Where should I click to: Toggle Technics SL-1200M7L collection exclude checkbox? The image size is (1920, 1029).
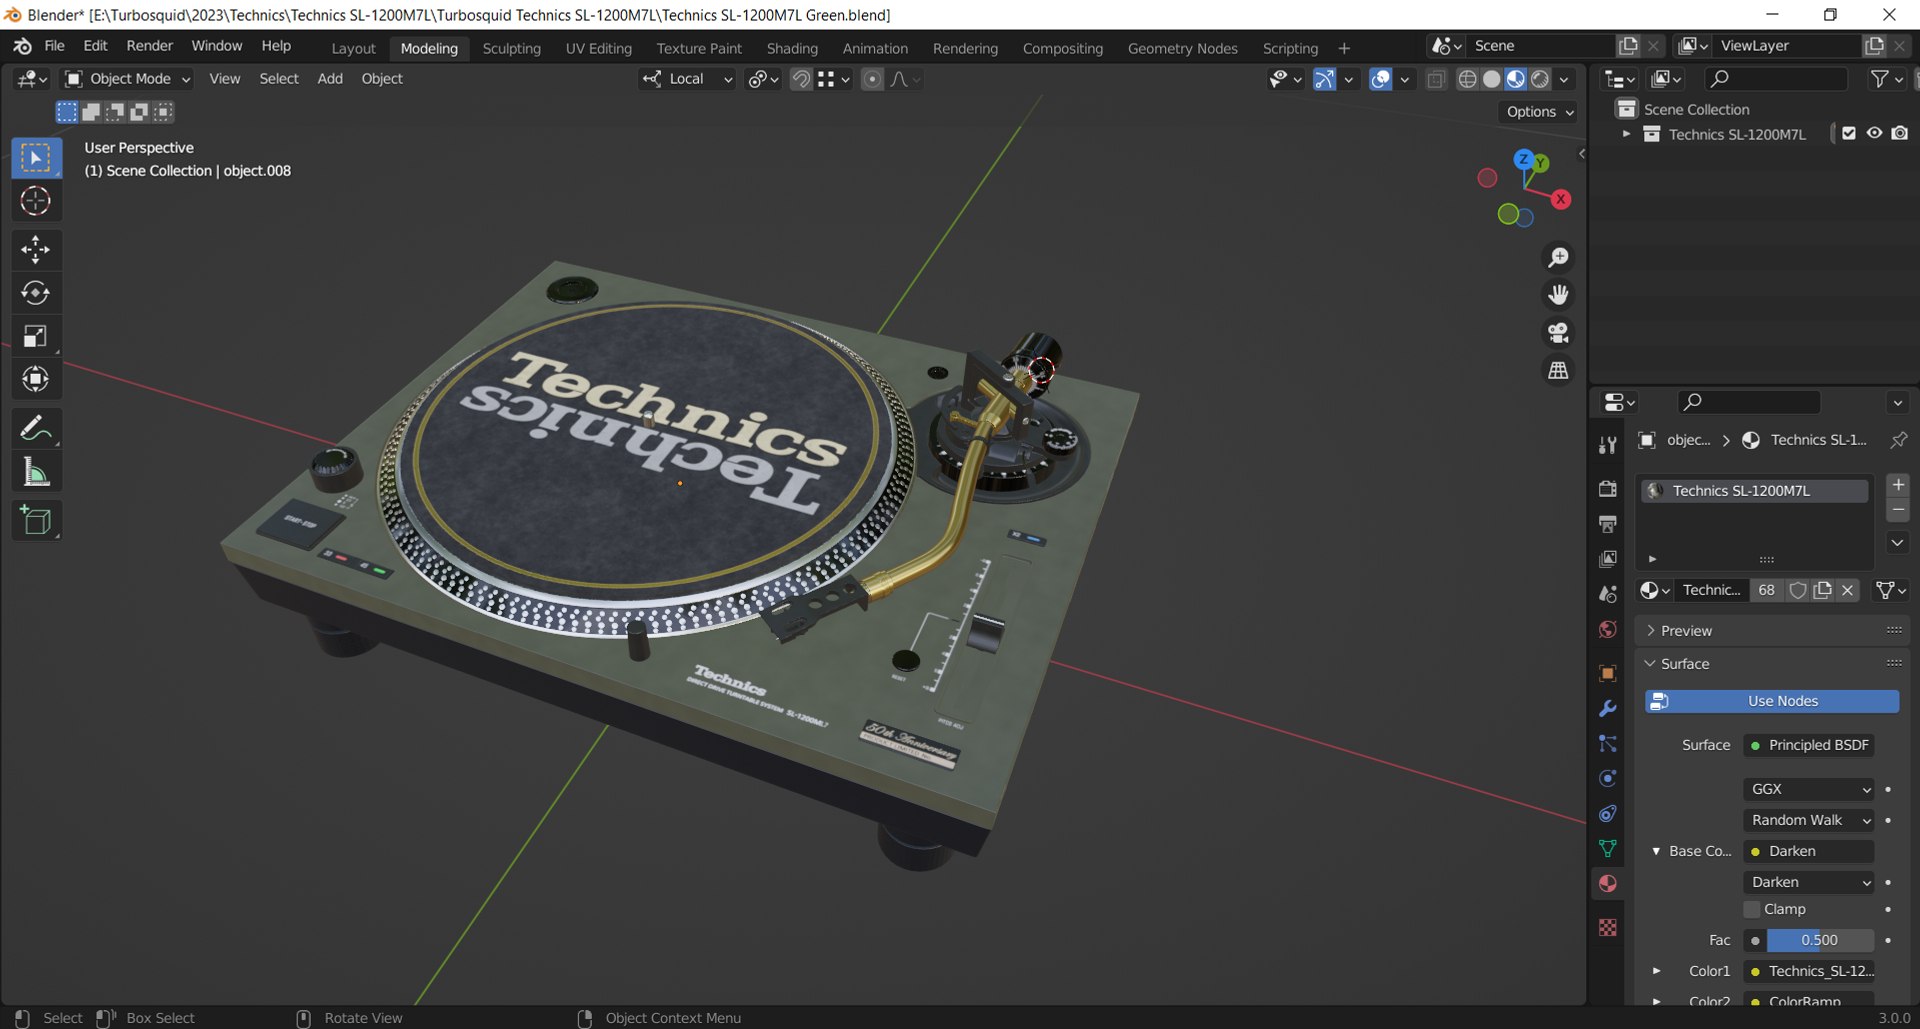click(1849, 134)
